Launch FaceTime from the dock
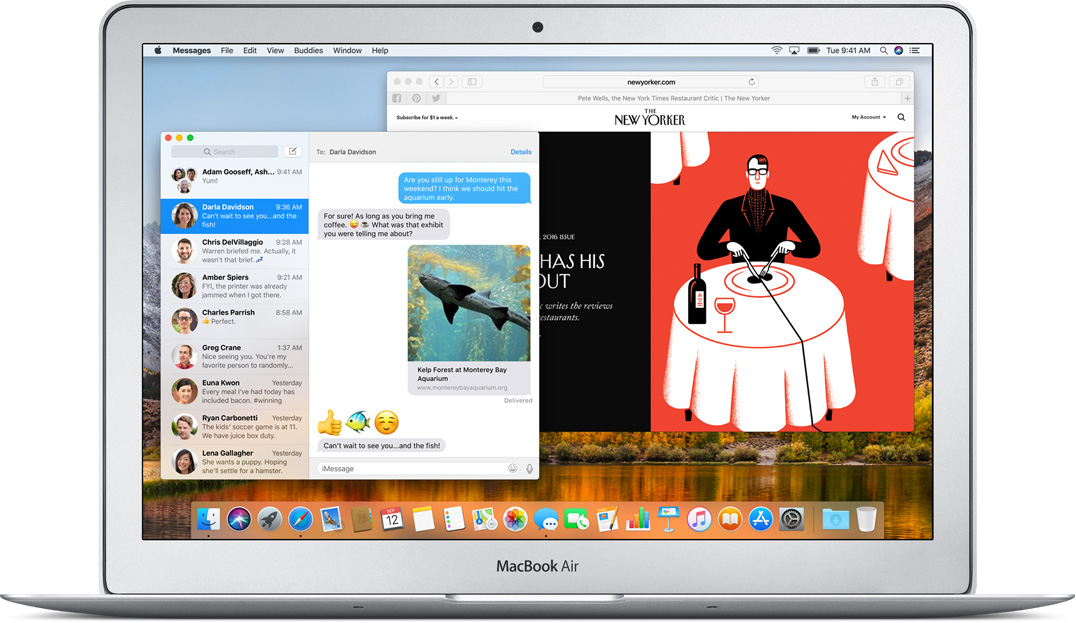This screenshot has height=623, width=1076. point(576,518)
